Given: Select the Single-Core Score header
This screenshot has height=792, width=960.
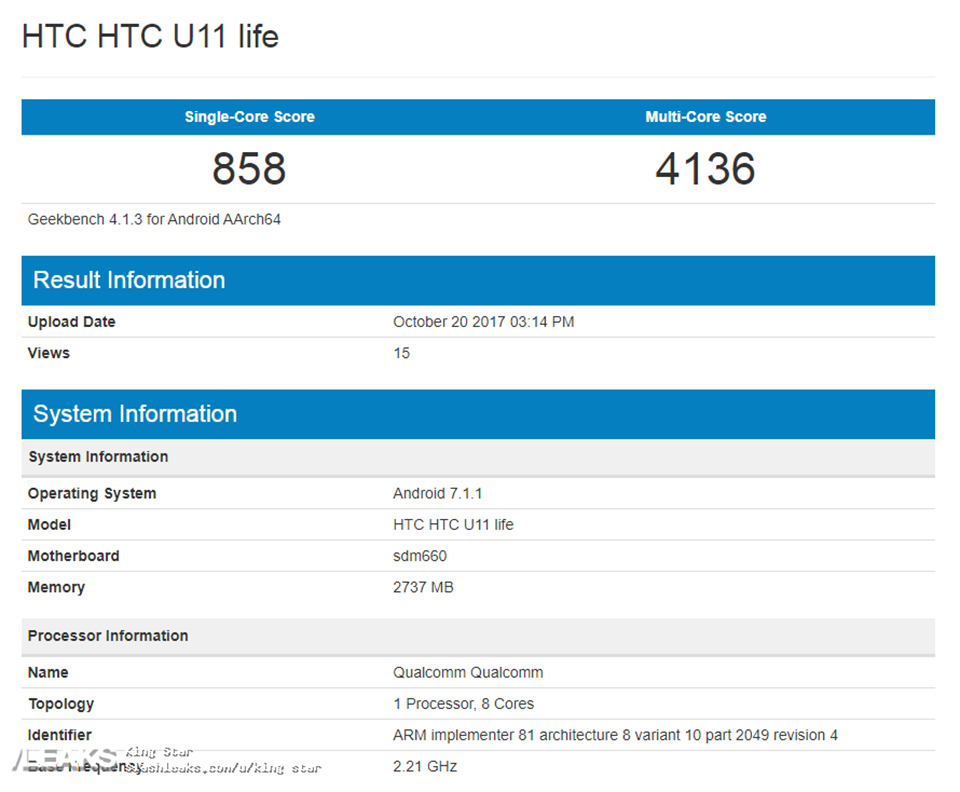Looking at the screenshot, I should click(248, 116).
